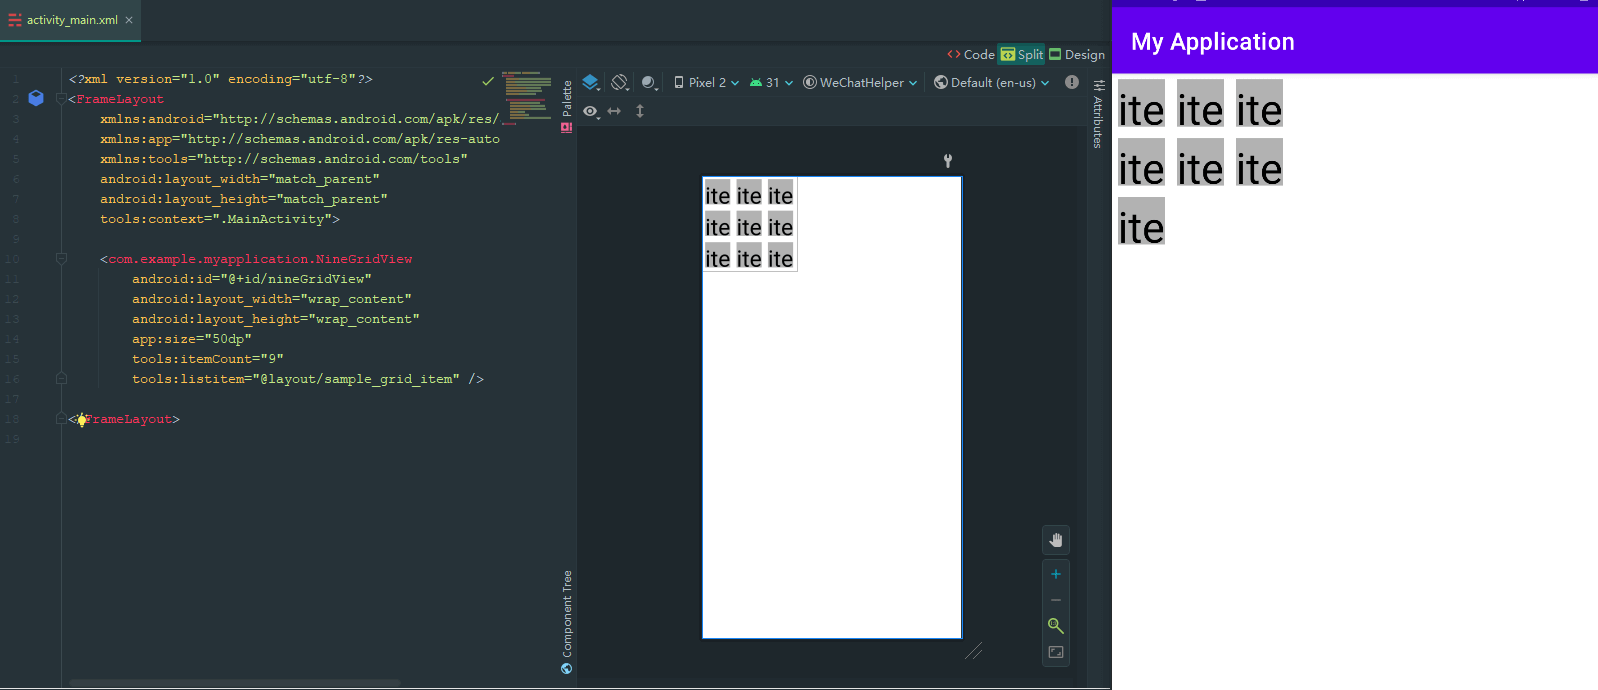Collapse the NineGridView tag fold on line 10
This screenshot has width=1598, height=690.
61,259
